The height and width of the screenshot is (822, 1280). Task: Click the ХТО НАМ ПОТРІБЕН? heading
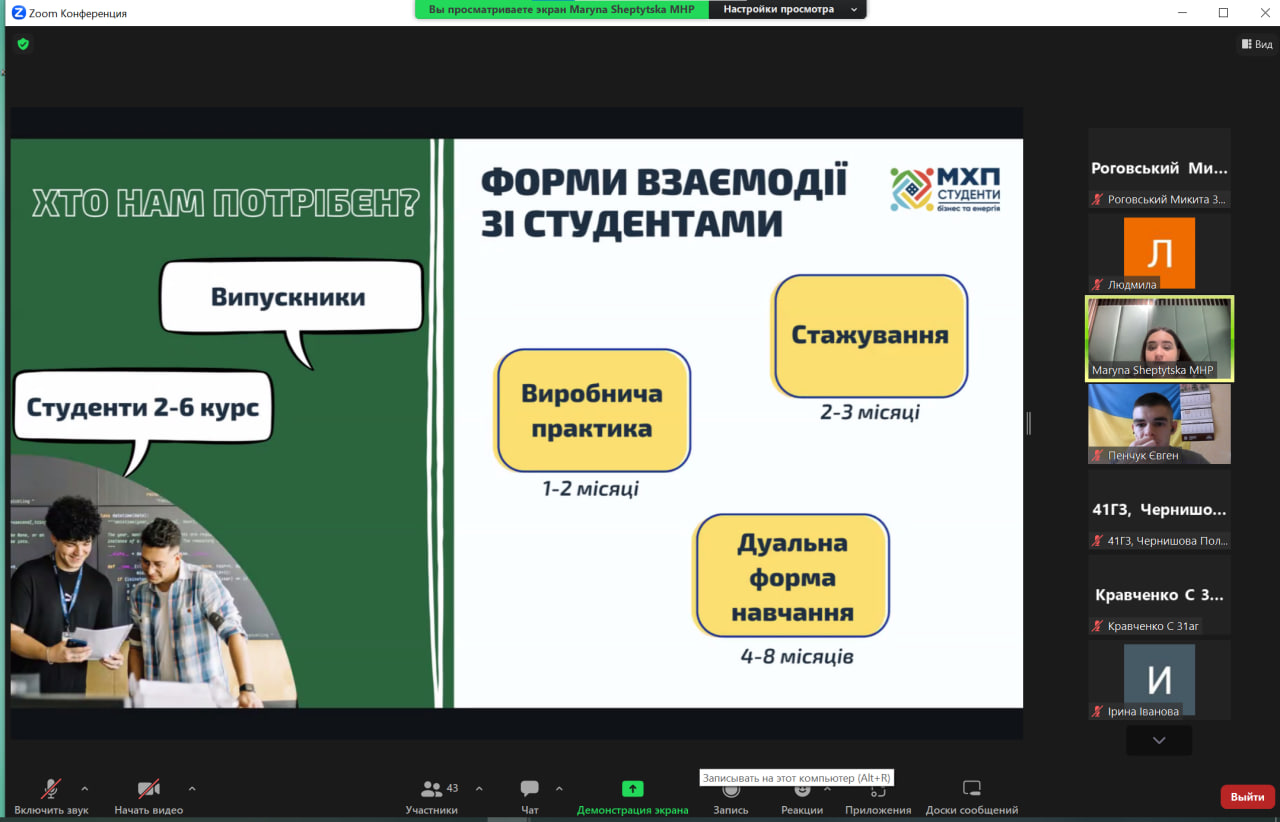pyautogui.click(x=226, y=204)
